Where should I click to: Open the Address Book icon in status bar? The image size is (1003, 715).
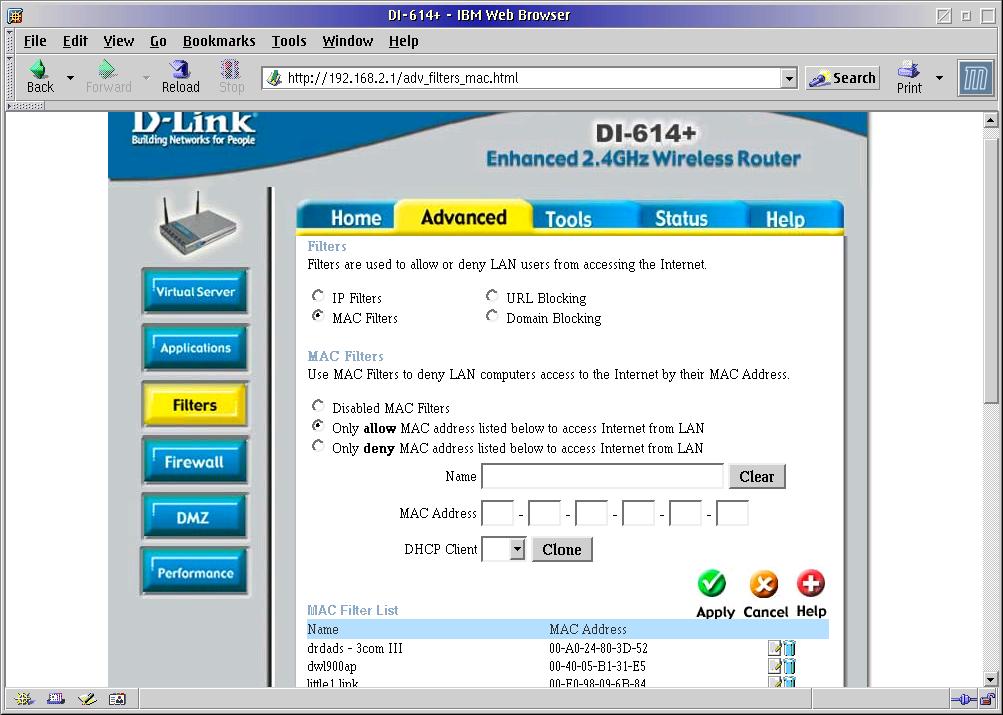117,699
